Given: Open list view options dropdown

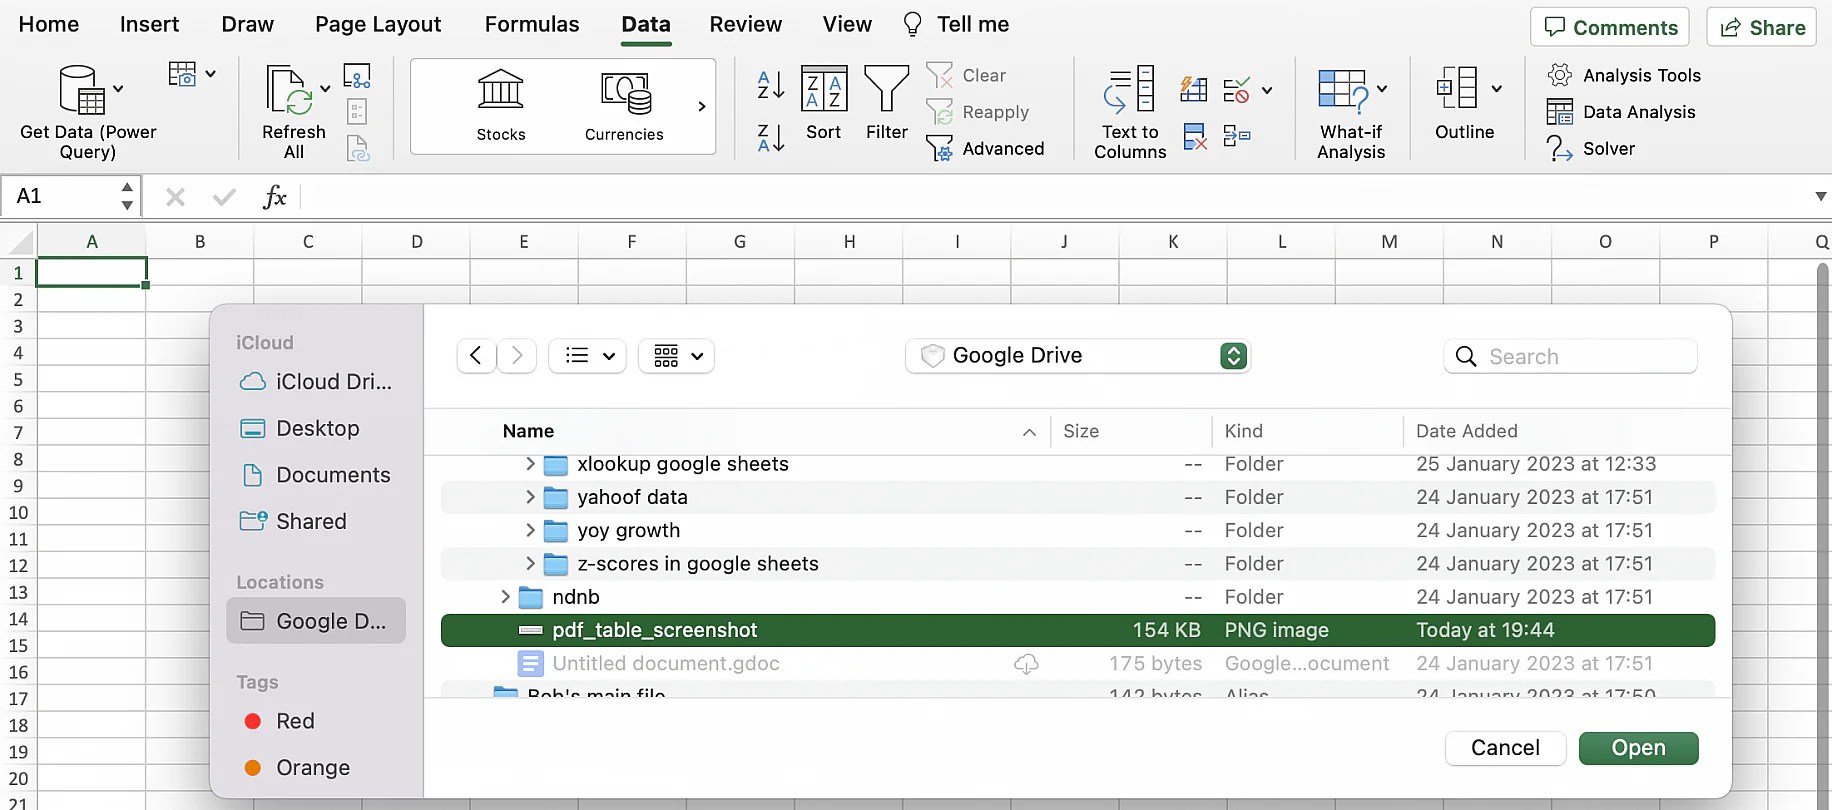Looking at the screenshot, I should [x=588, y=356].
